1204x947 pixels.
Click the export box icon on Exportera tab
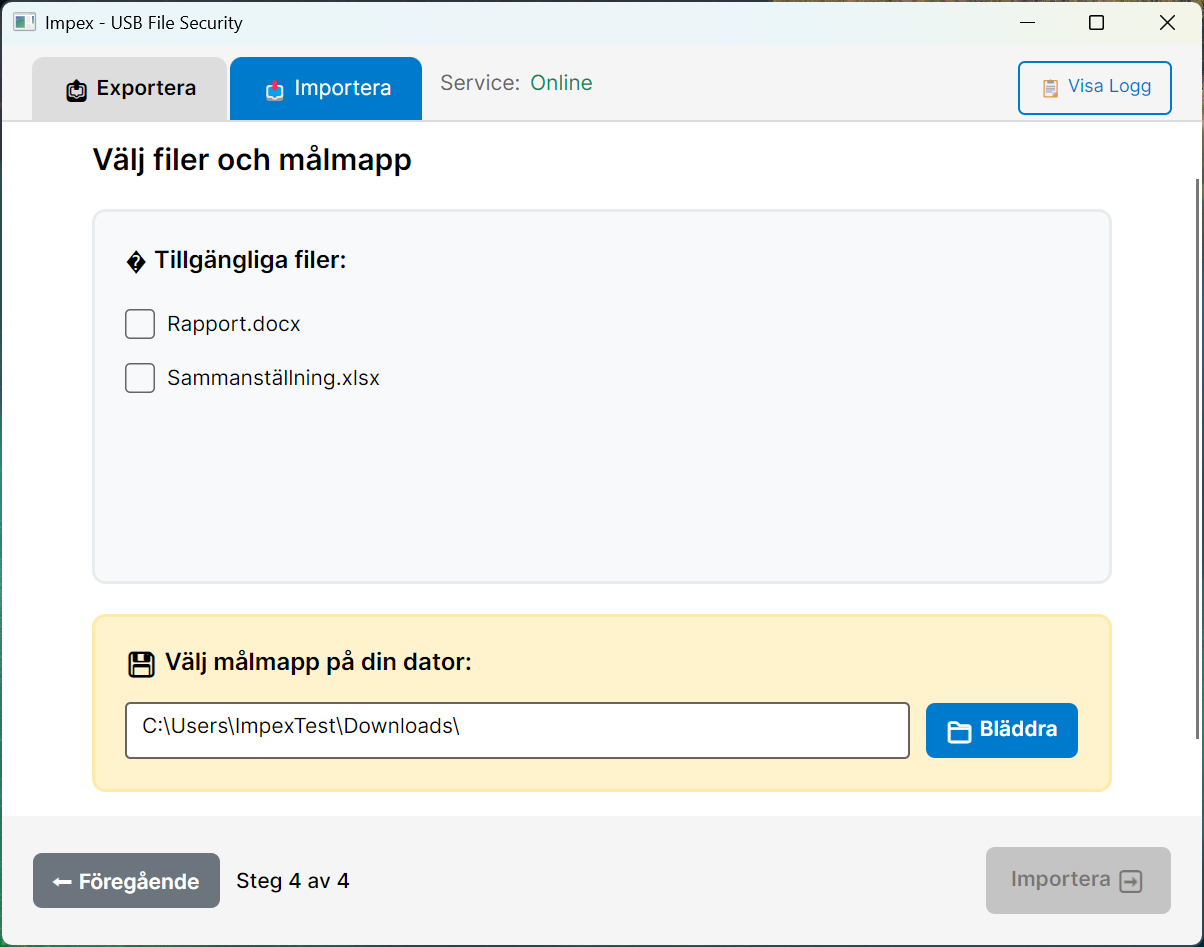coord(77,90)
